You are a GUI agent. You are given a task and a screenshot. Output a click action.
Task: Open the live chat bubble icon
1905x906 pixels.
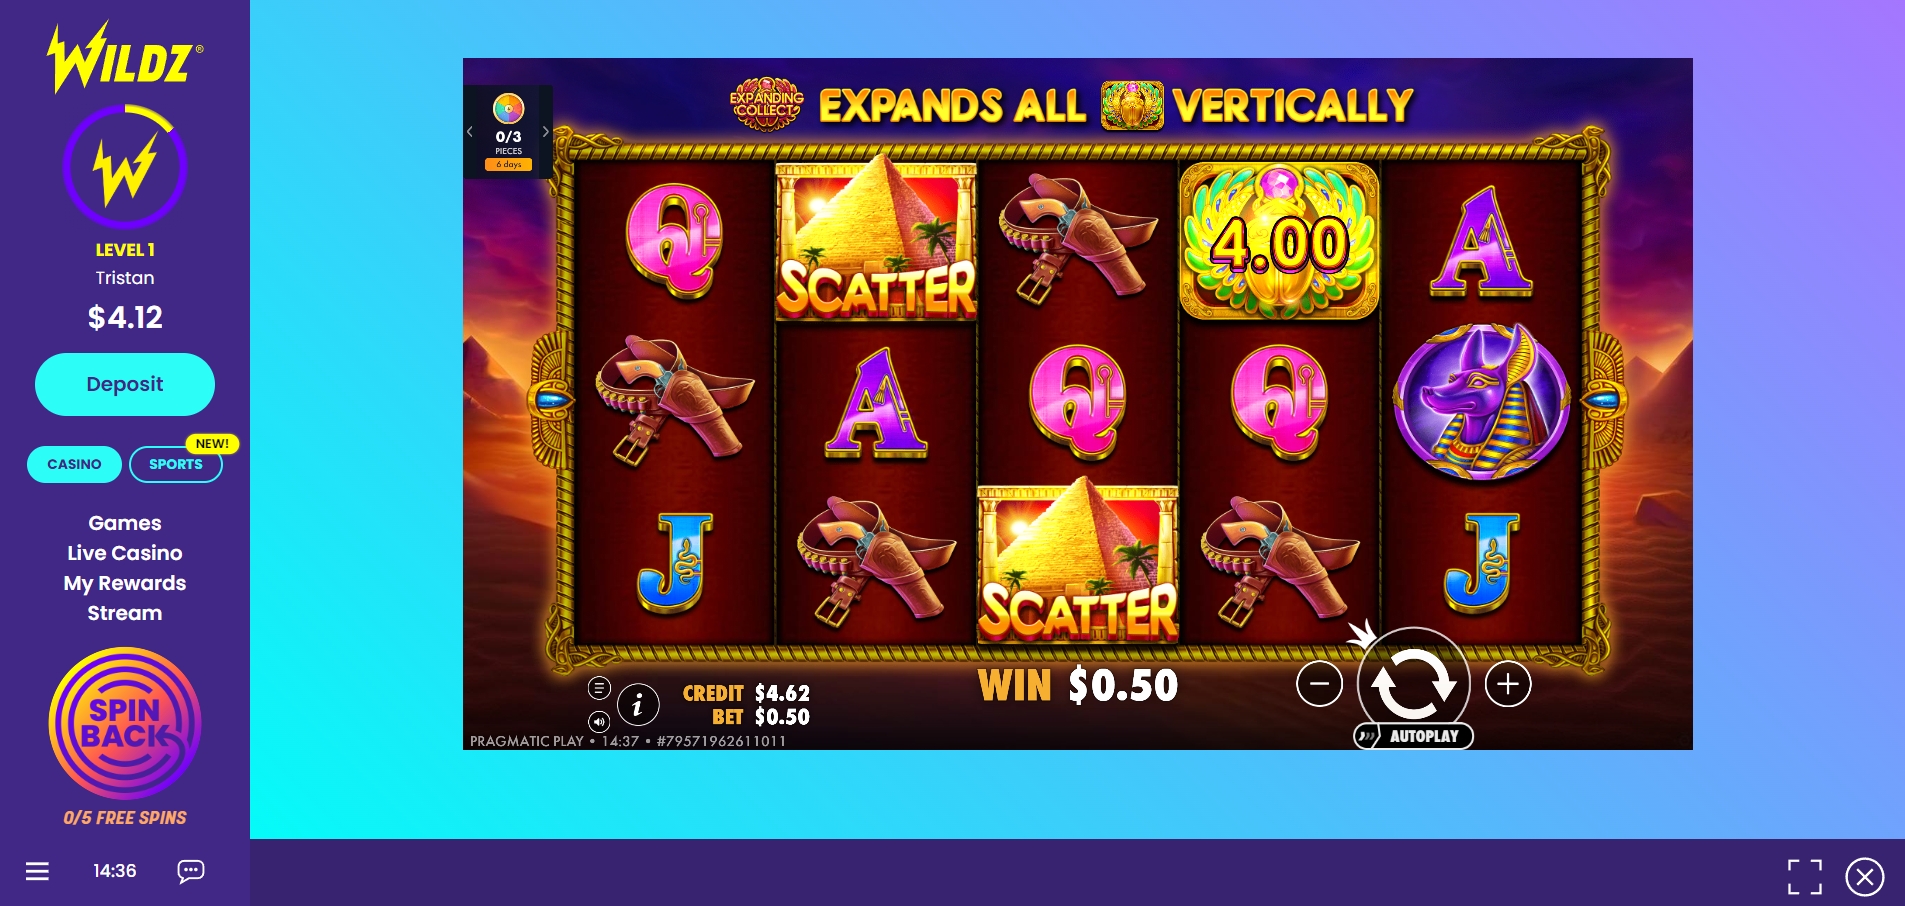click(x=191, y=871)
